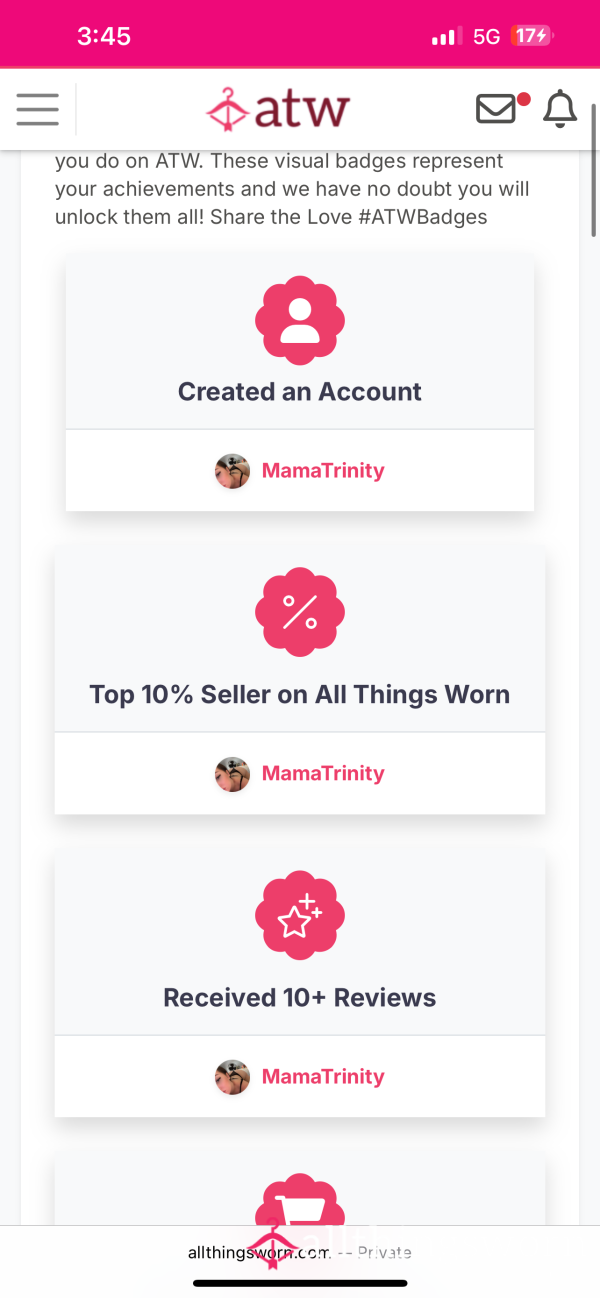
Task: Click the Received 10+ Reviews title
Action: coord(300,998)
